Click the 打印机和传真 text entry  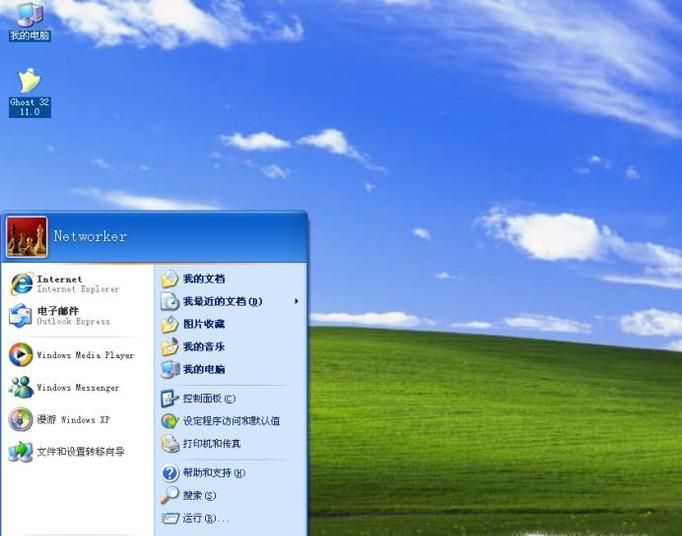(x=212, y=444)
